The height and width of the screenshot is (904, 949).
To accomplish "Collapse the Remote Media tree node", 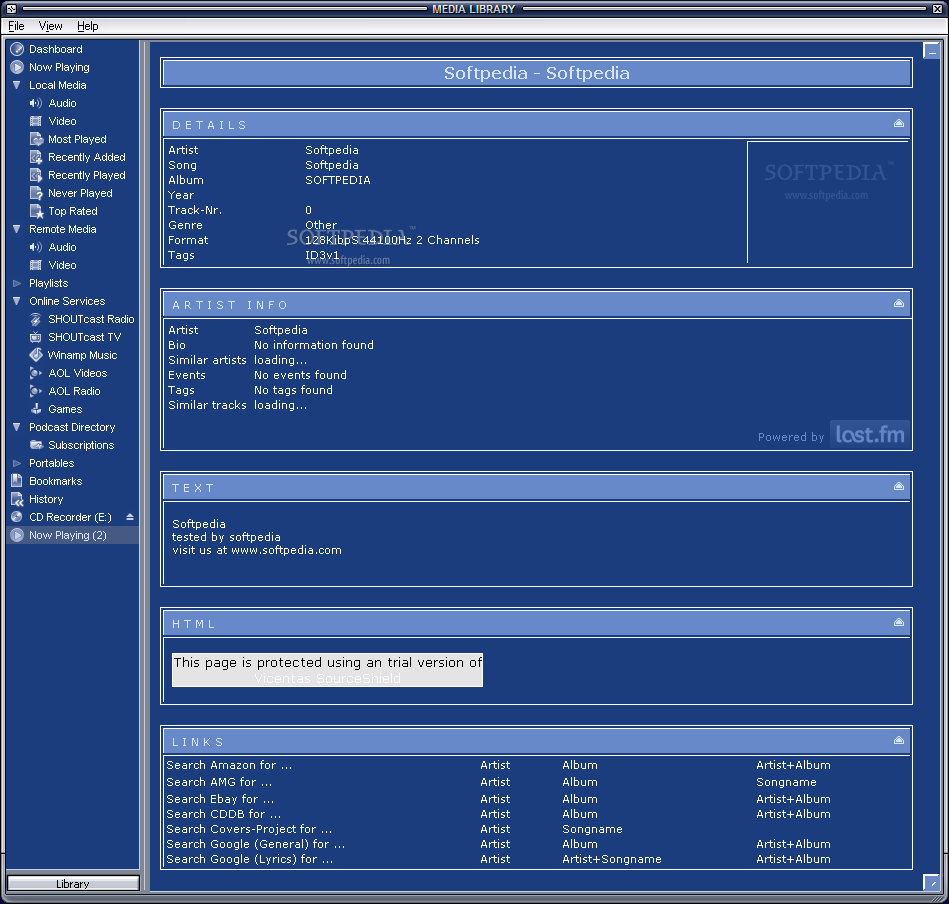I will (x=17, y=229).
